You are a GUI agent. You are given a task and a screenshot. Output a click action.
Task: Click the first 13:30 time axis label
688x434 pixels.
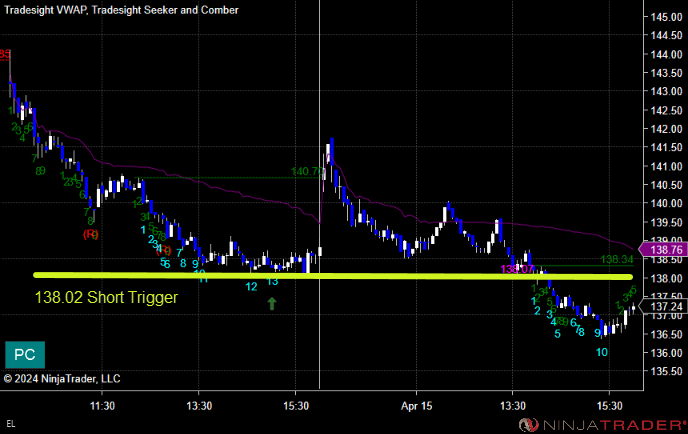[199, 406]
